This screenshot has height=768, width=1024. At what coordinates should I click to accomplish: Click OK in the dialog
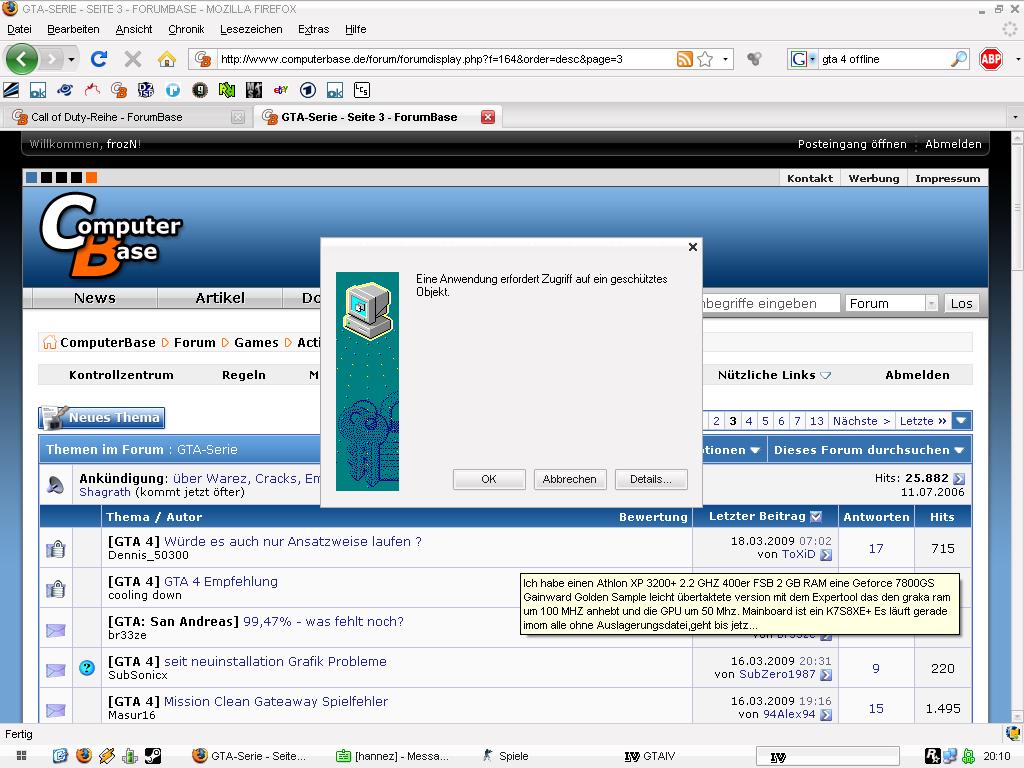coord(488,479)
